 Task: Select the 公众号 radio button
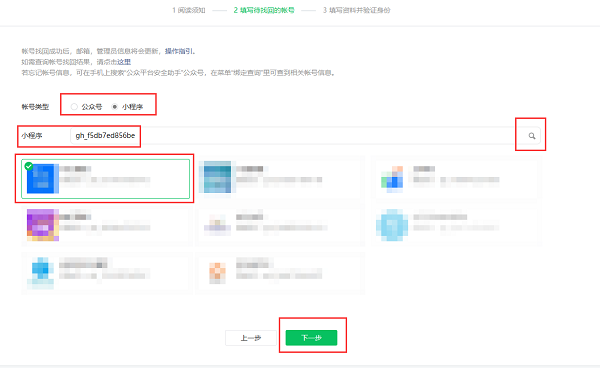[x=74, y=107]
